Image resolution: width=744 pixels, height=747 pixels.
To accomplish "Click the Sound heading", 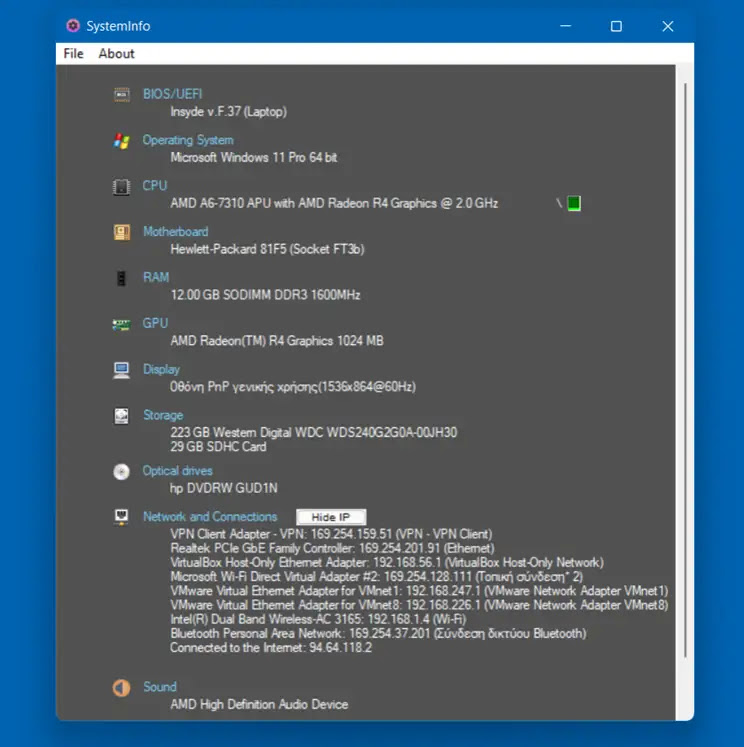I will (x=160, y=686).
